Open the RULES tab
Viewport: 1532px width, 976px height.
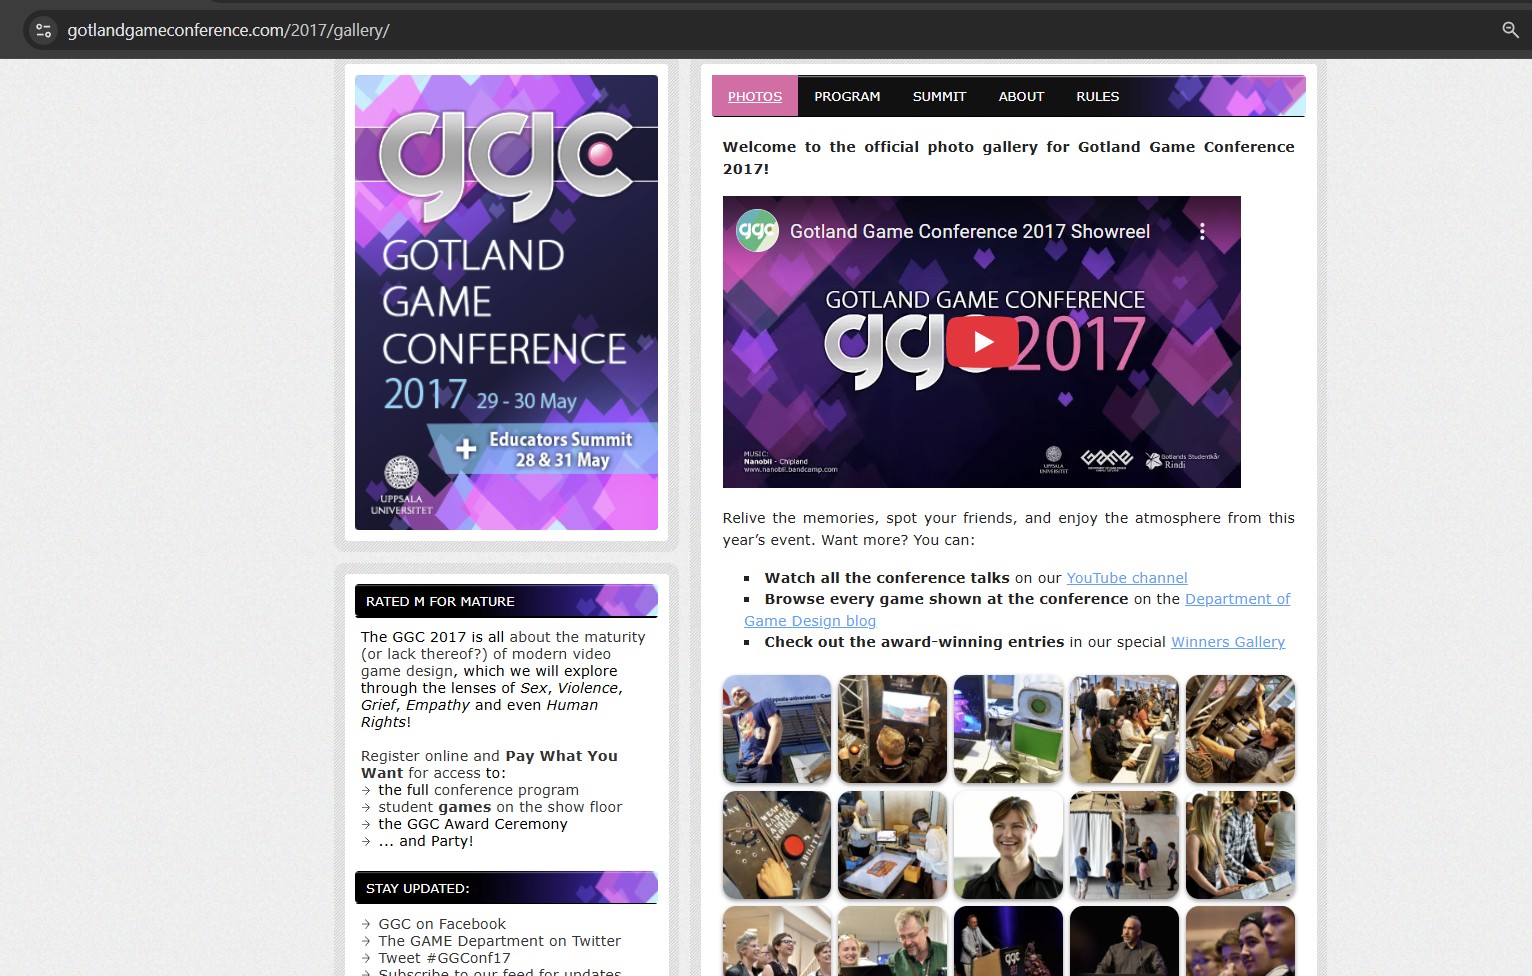coord(1097,96)
